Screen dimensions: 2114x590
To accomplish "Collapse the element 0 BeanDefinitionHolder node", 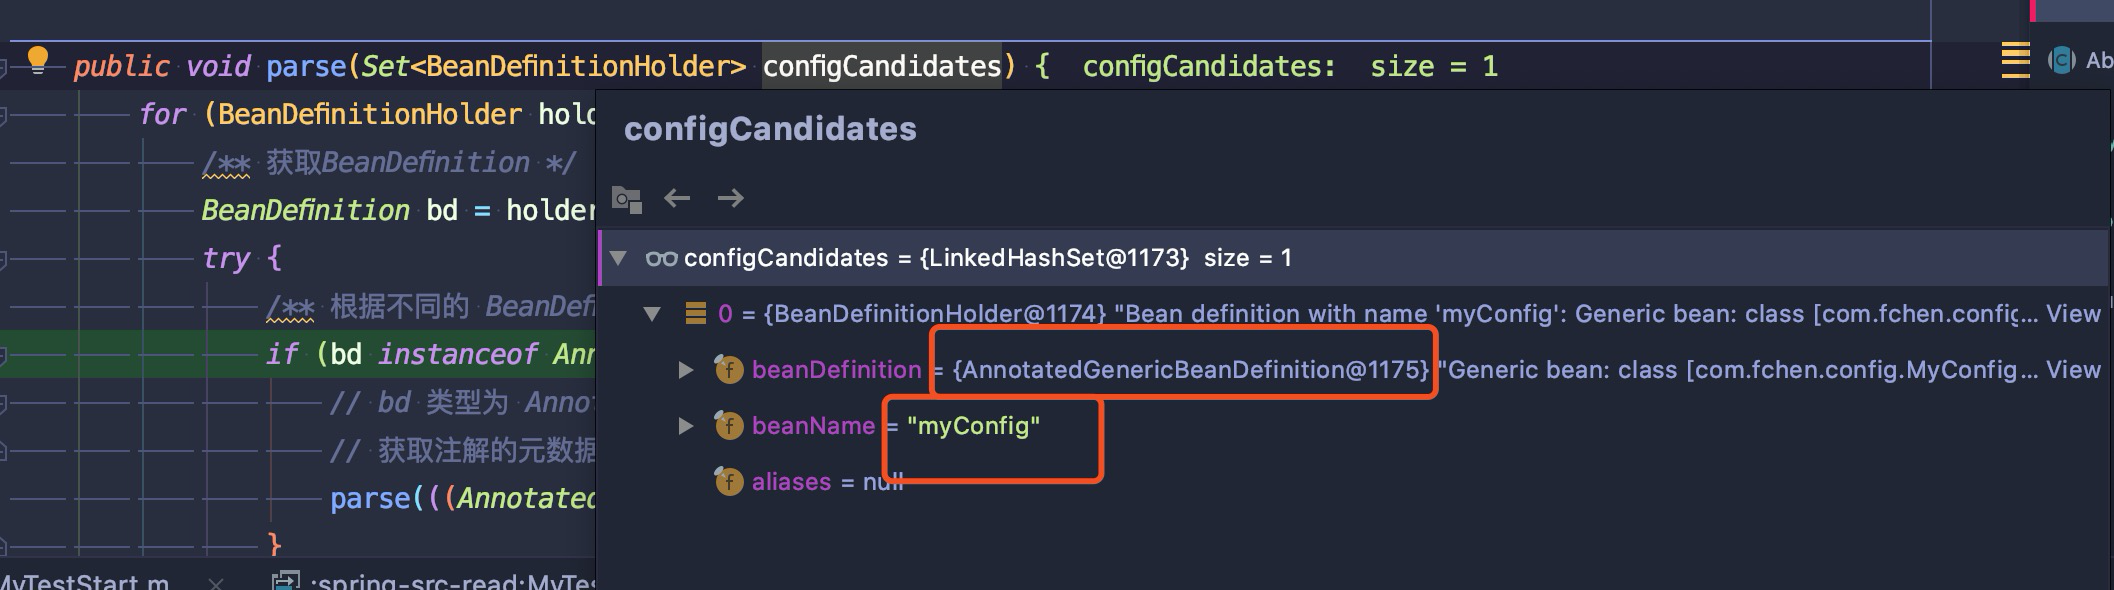I will pos(652,314).
